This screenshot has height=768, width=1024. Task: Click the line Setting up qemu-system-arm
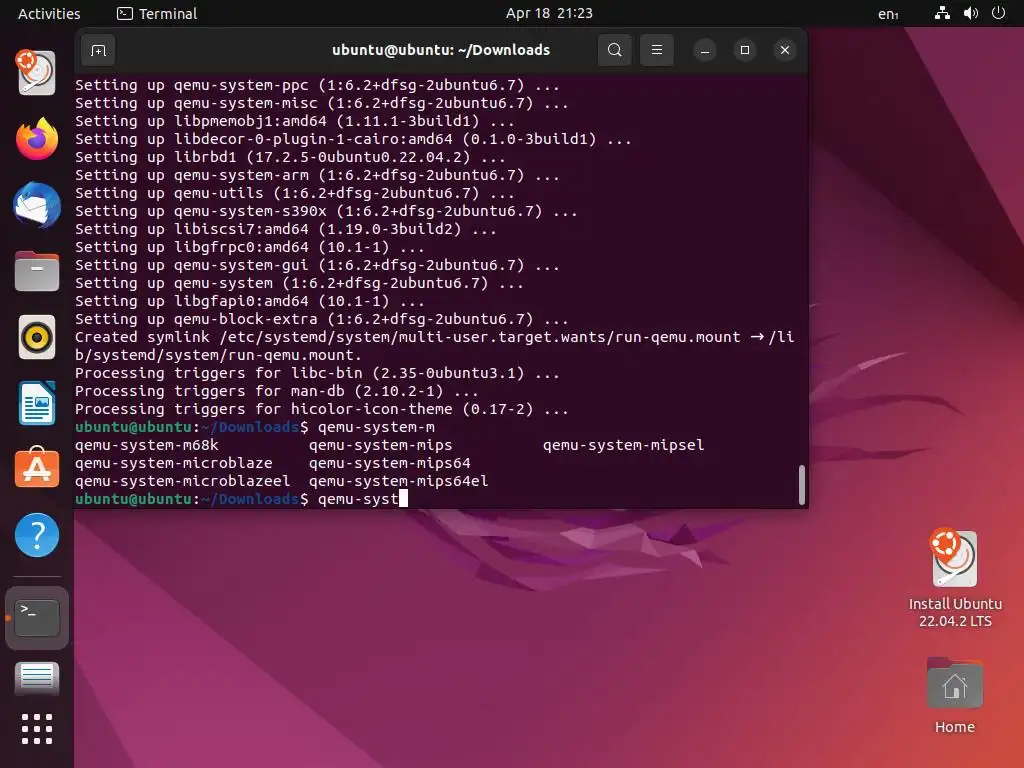tap(317, 176)
